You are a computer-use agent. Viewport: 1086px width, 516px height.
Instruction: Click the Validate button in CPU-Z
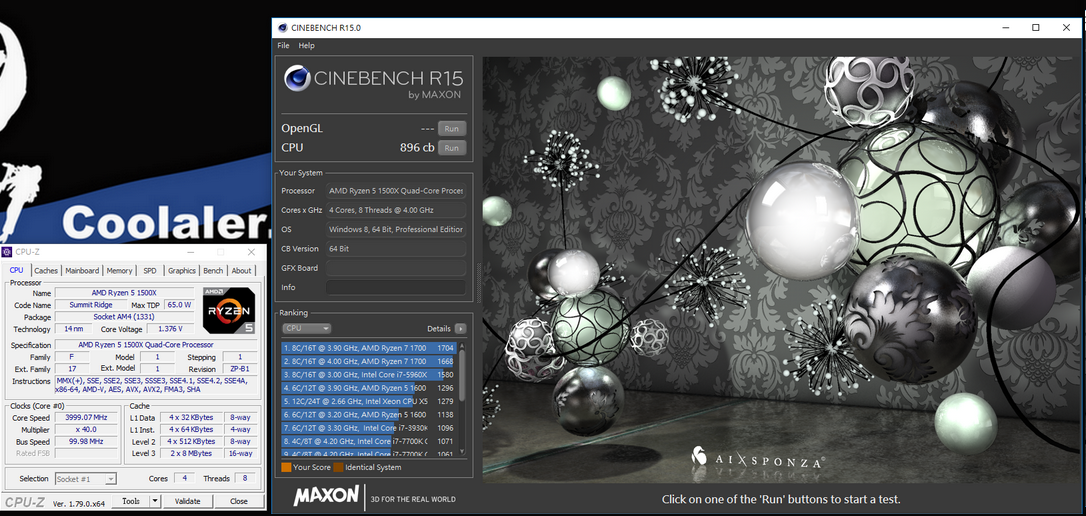(x=187, y=501)
